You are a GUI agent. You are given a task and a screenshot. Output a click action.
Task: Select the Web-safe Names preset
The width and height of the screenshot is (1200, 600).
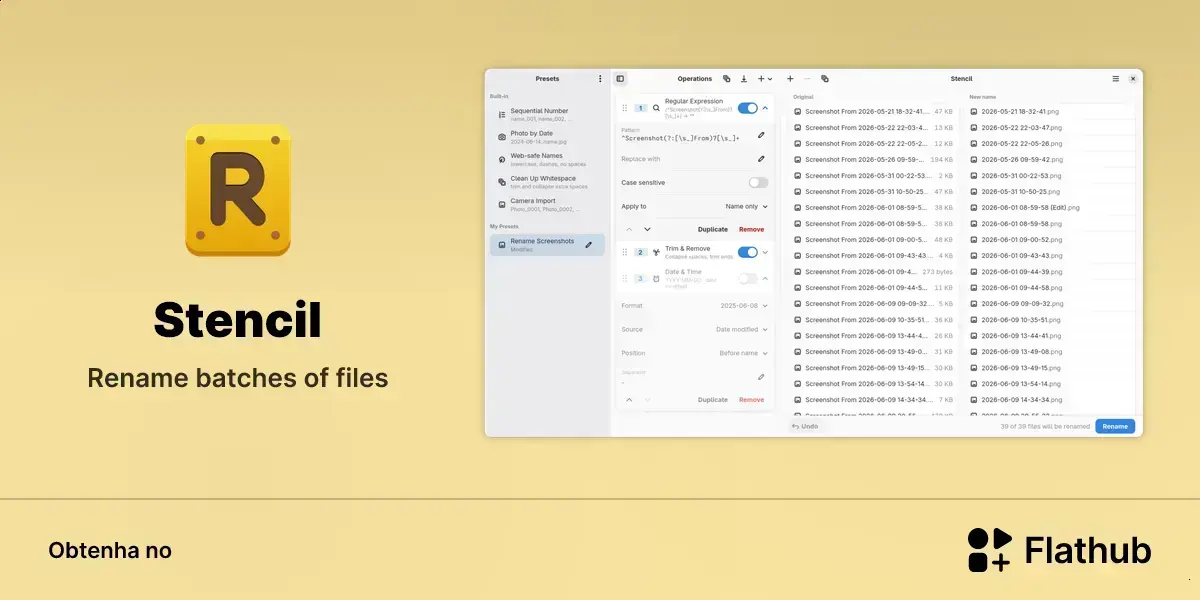pos(547,159)
